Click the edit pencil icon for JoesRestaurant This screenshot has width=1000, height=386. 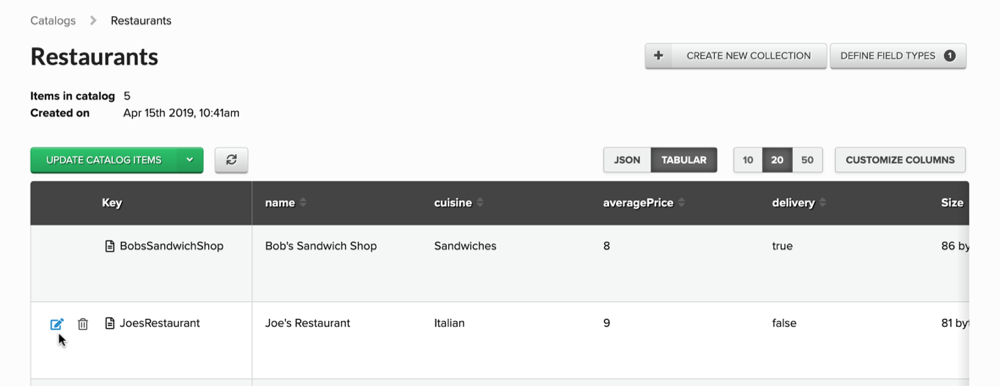click(x=57, y=324)
